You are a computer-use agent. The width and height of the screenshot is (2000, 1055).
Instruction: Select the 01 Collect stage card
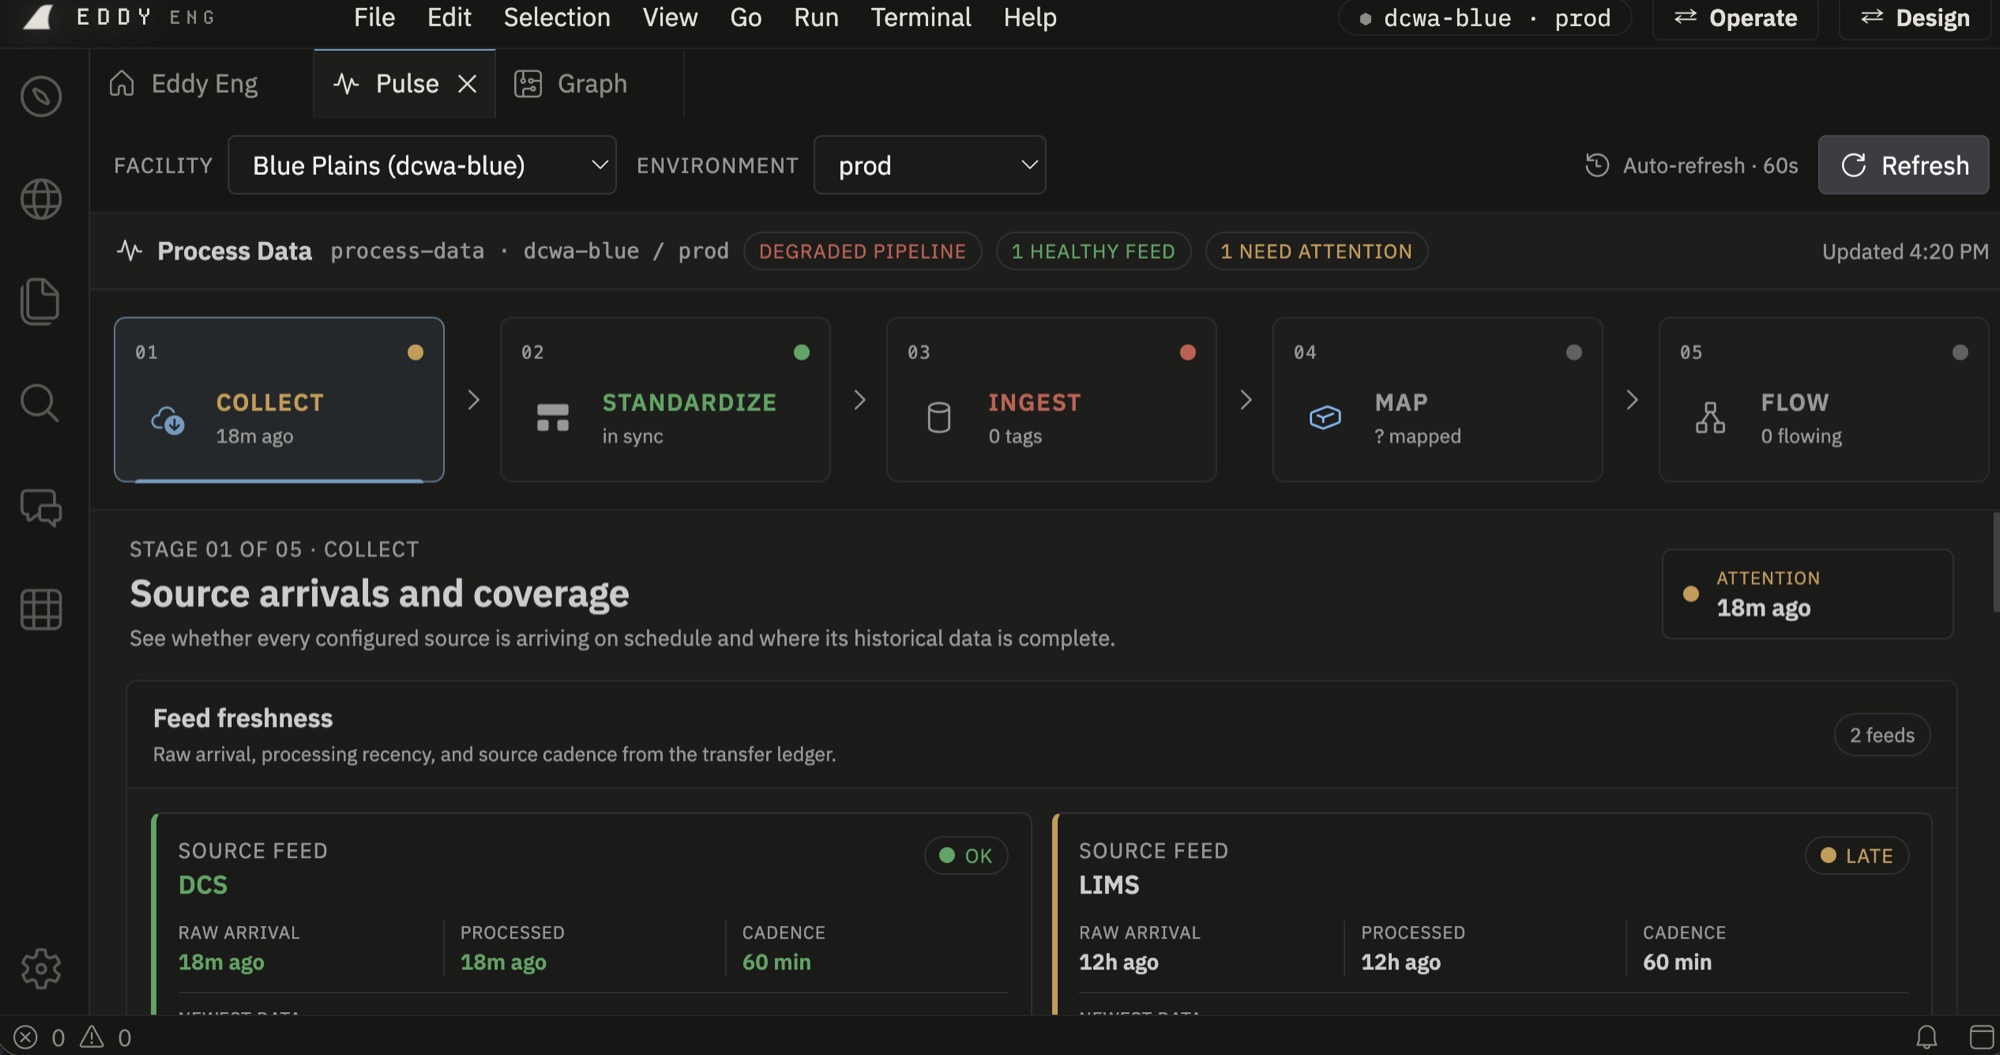pos(279,400)
